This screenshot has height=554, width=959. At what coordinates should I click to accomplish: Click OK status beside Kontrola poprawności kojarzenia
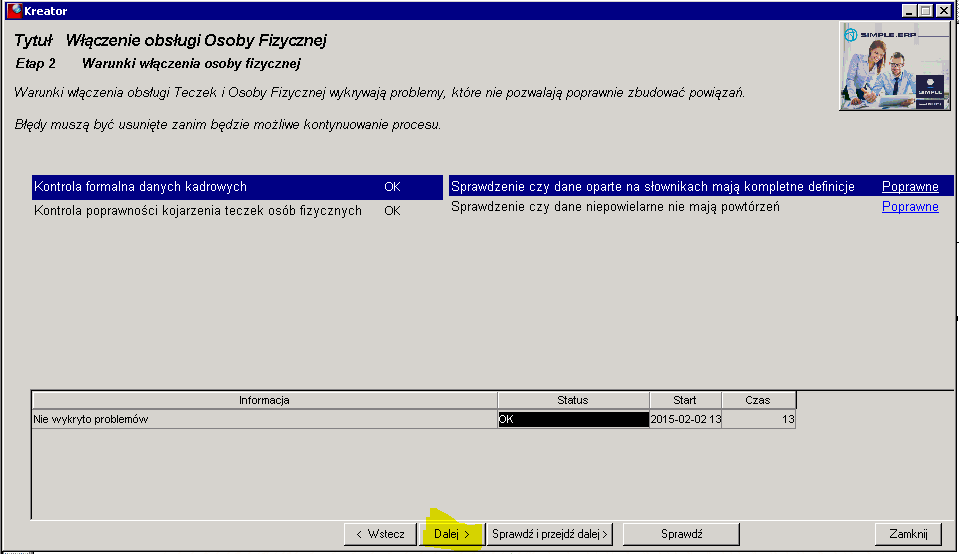[392, 211]
